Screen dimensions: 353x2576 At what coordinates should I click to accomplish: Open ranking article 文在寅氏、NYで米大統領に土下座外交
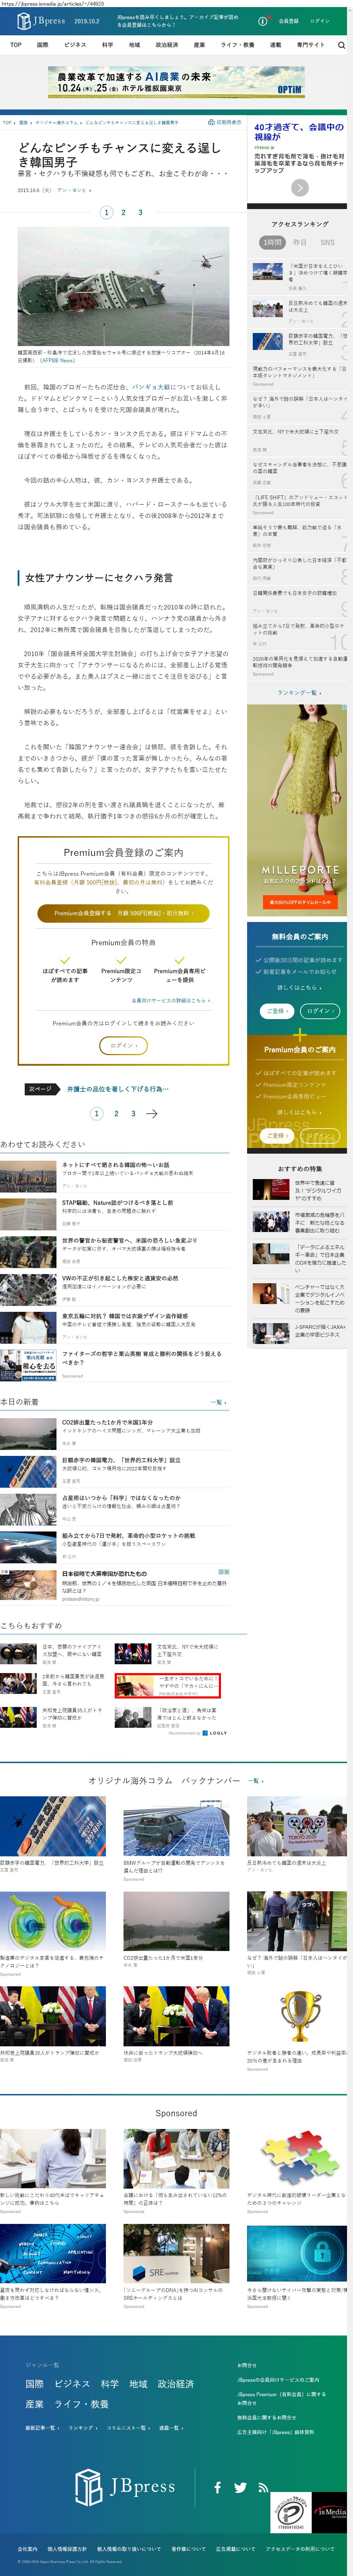[296, 432]
